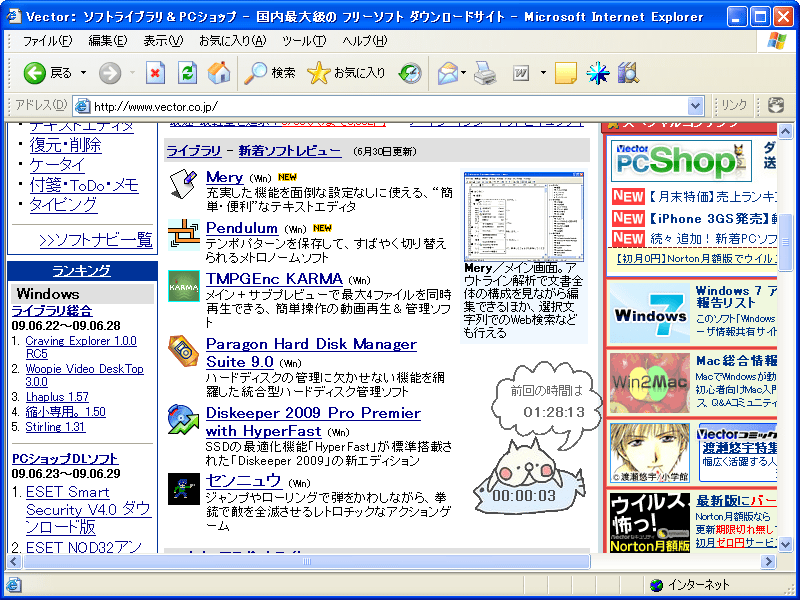This screenshot has height=600, width=800.
Task: Open the Mail button dropdown arrow
Action: [463, 73]
